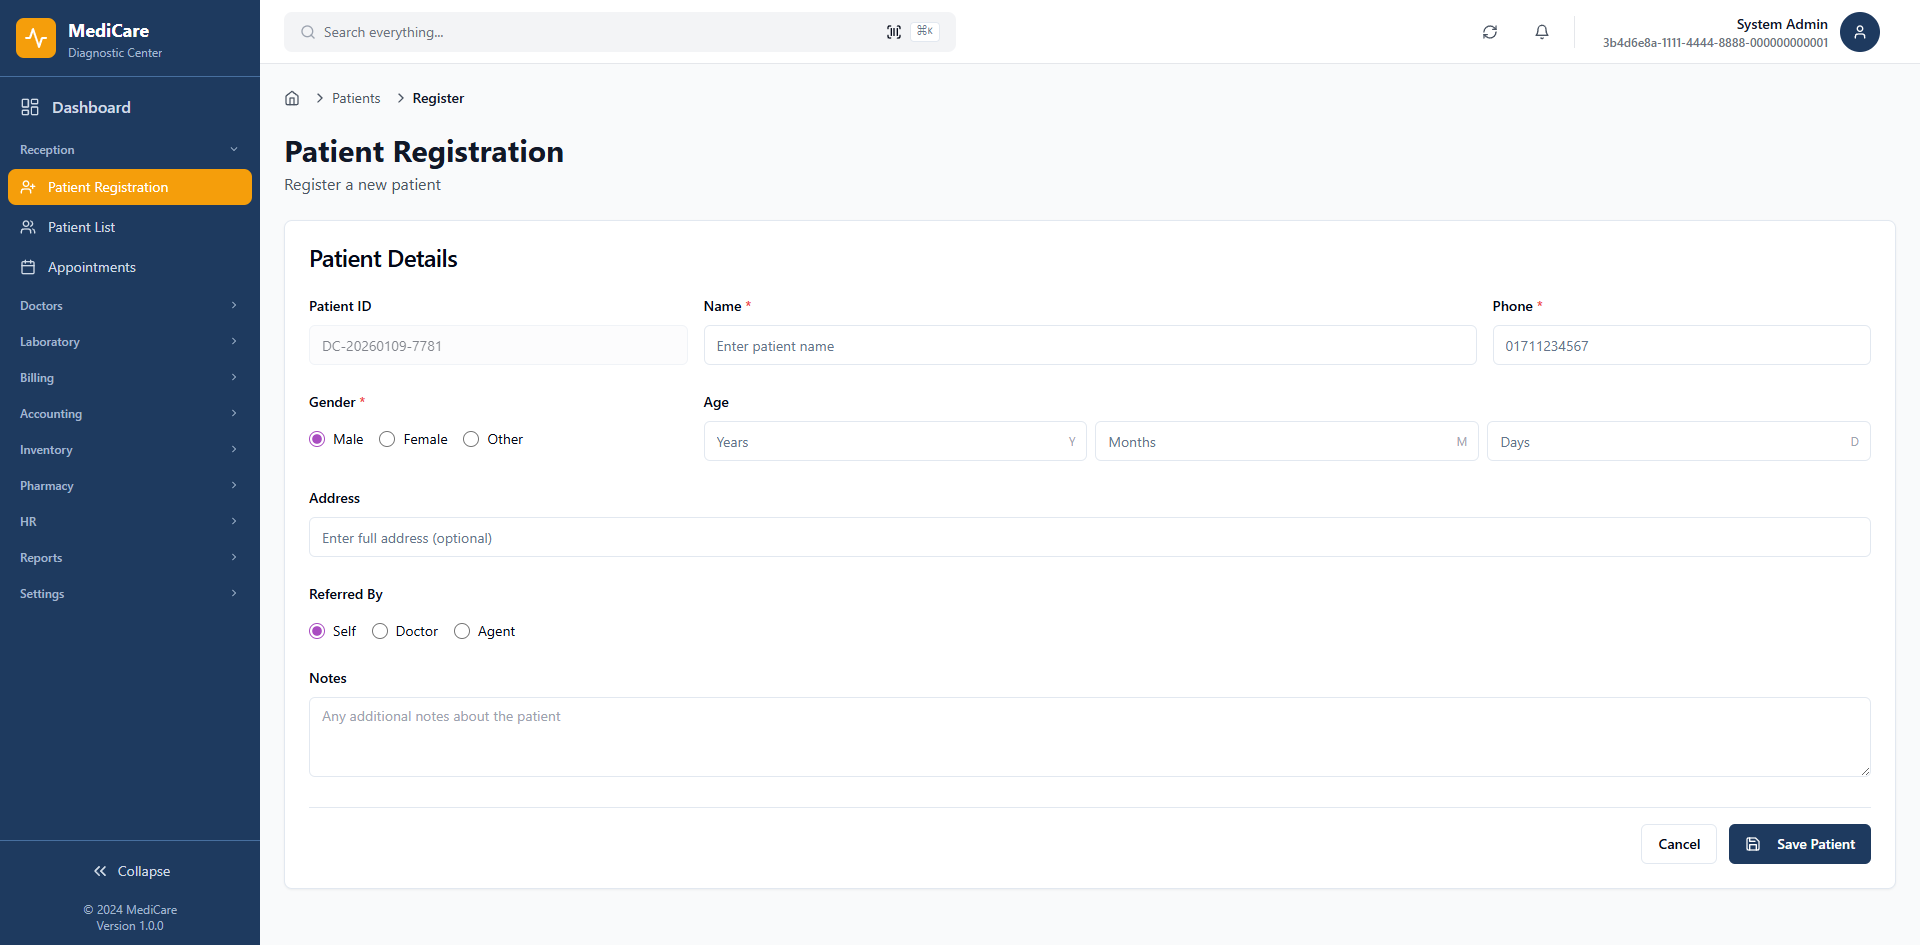Expand the Laboratory sidebar section
The height and width of the screenshot is (945, 1920).
click(130, 342)
